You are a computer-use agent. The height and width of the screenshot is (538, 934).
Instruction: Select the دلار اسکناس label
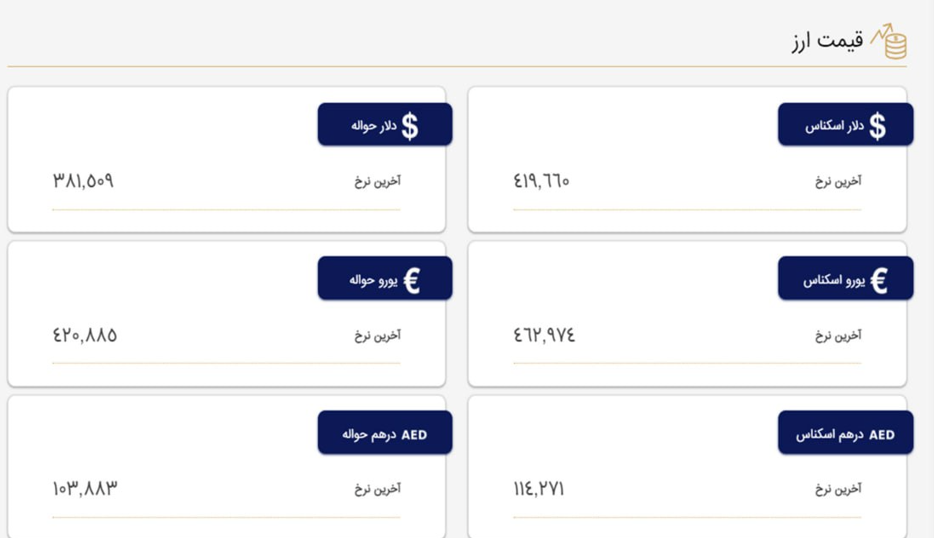pyautogui.click(x=835, y=126)
